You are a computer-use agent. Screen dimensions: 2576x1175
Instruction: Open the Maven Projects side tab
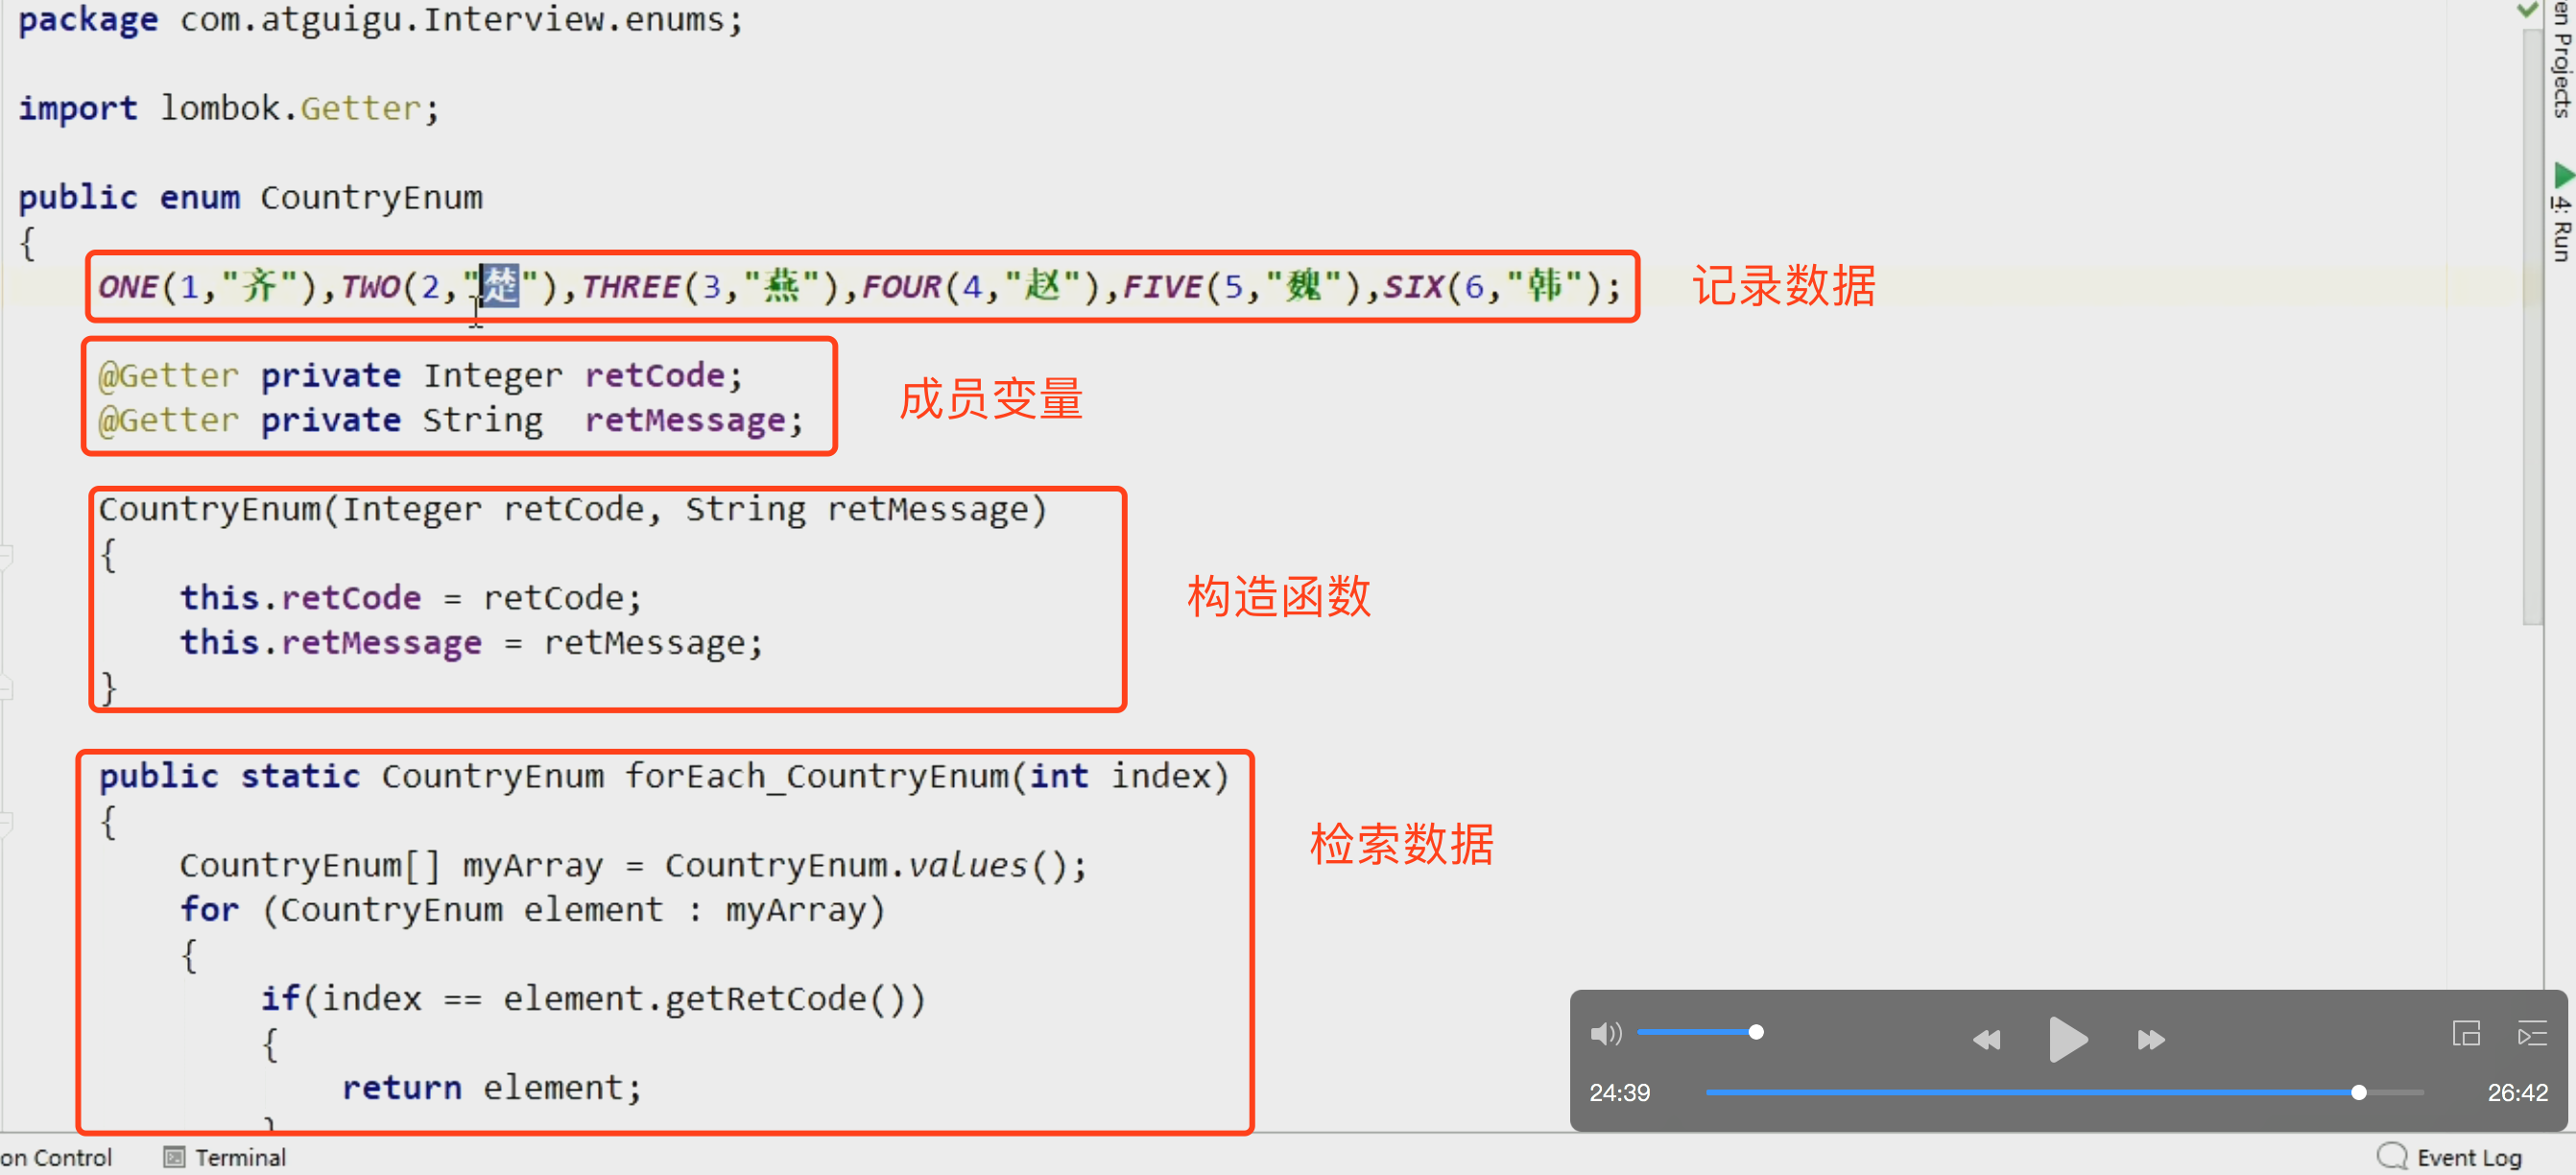click(2562, 60)
